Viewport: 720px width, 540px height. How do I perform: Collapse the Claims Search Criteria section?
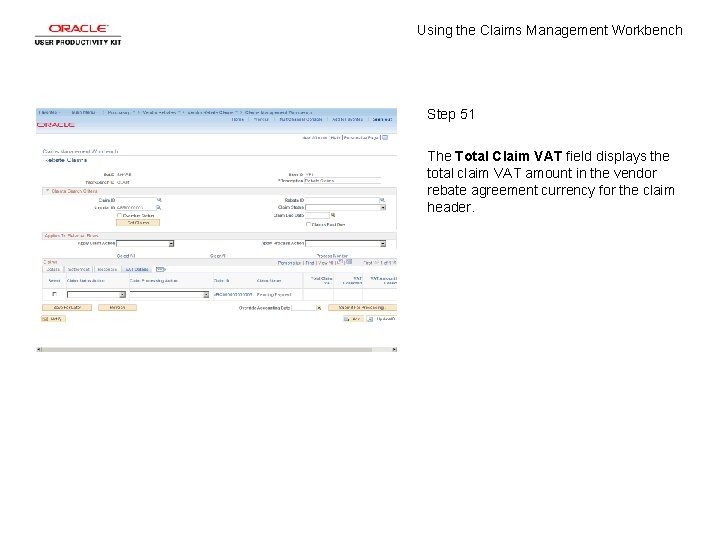(47, 191)
